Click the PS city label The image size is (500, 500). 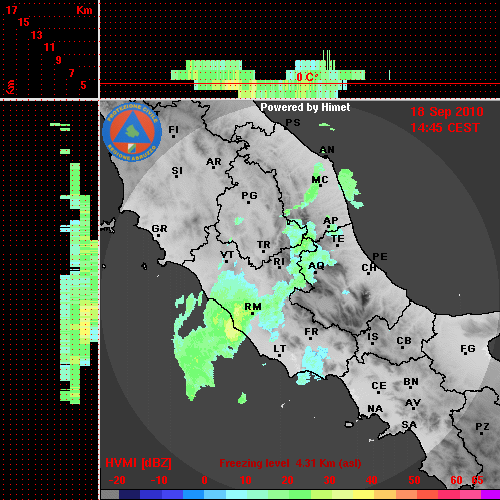click(x=293, y=123)
